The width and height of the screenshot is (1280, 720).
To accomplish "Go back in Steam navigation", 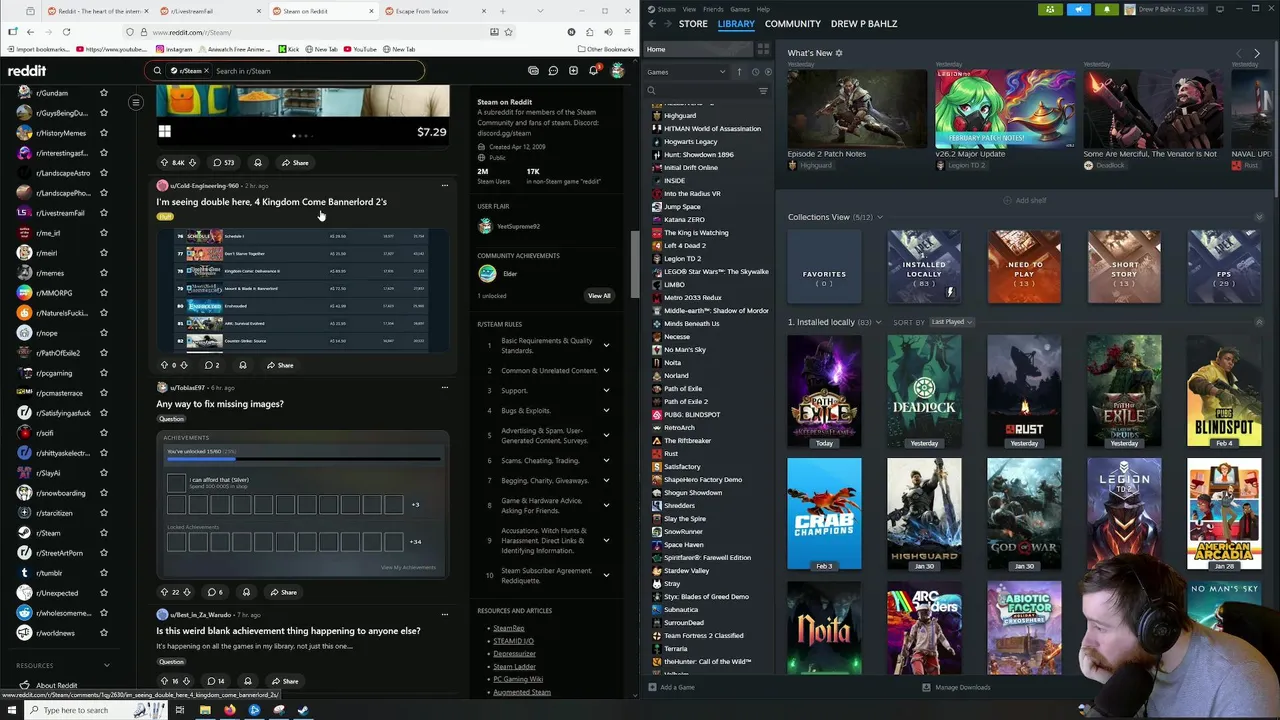I will 652,23.
